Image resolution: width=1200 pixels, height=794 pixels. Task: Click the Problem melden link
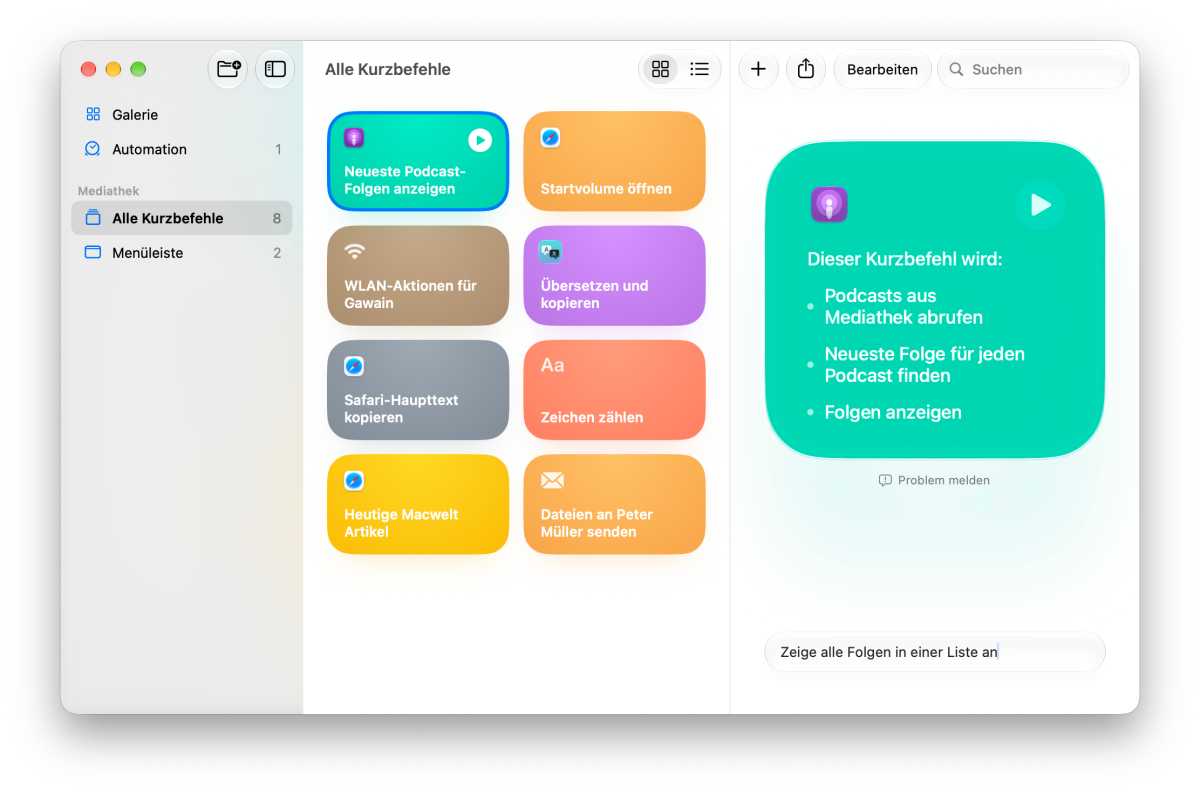click(934, 480)
